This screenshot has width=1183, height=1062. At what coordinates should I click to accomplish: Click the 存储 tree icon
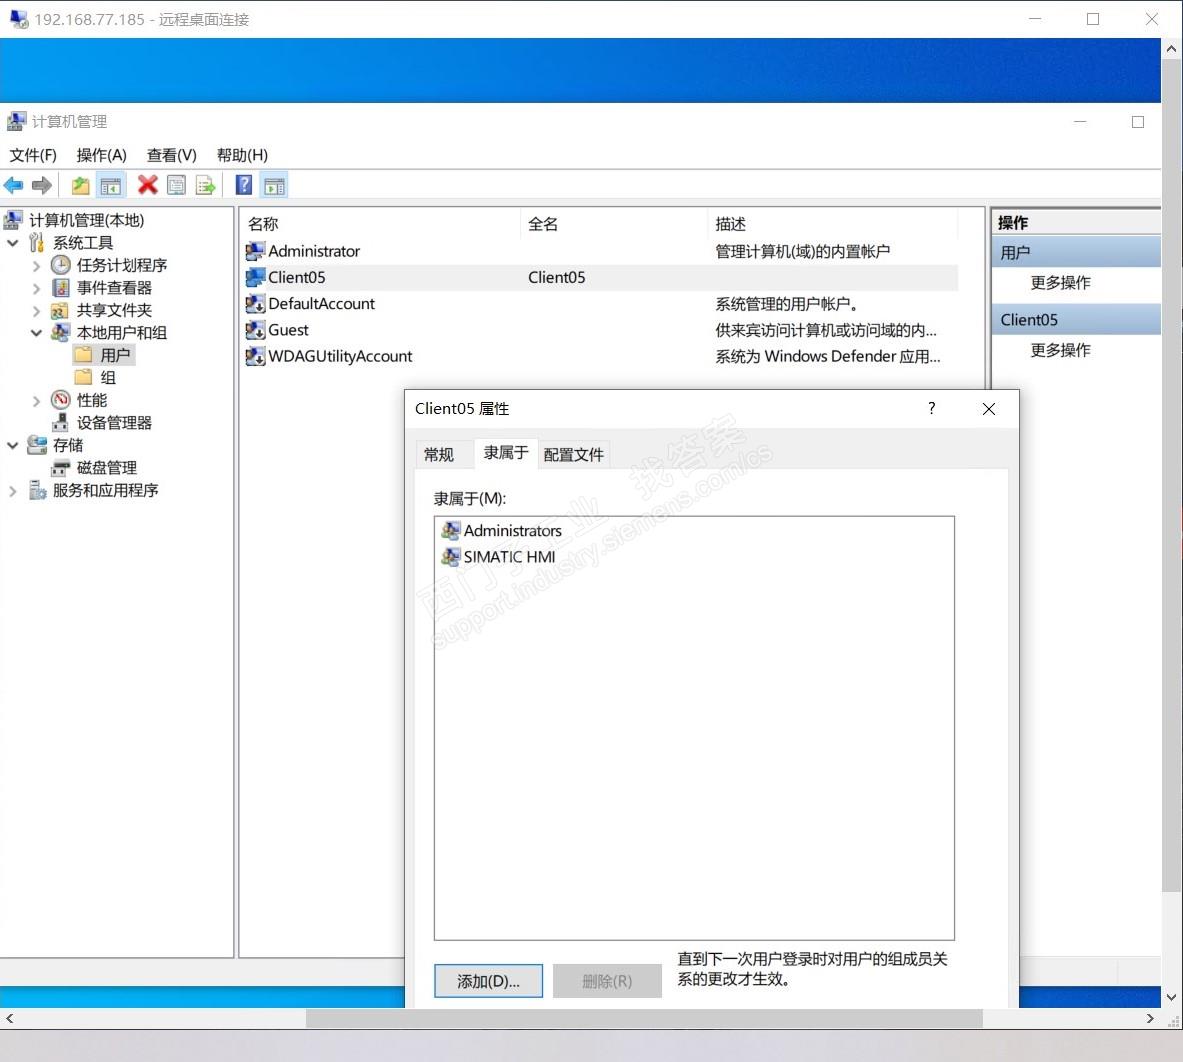coord(36,445)
